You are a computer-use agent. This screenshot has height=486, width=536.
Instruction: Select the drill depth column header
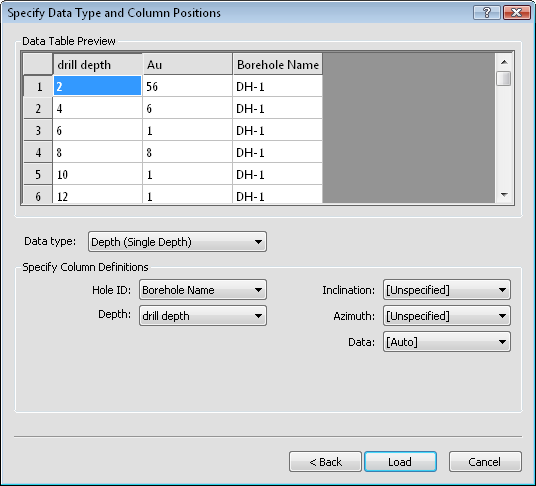coord(98,64)
